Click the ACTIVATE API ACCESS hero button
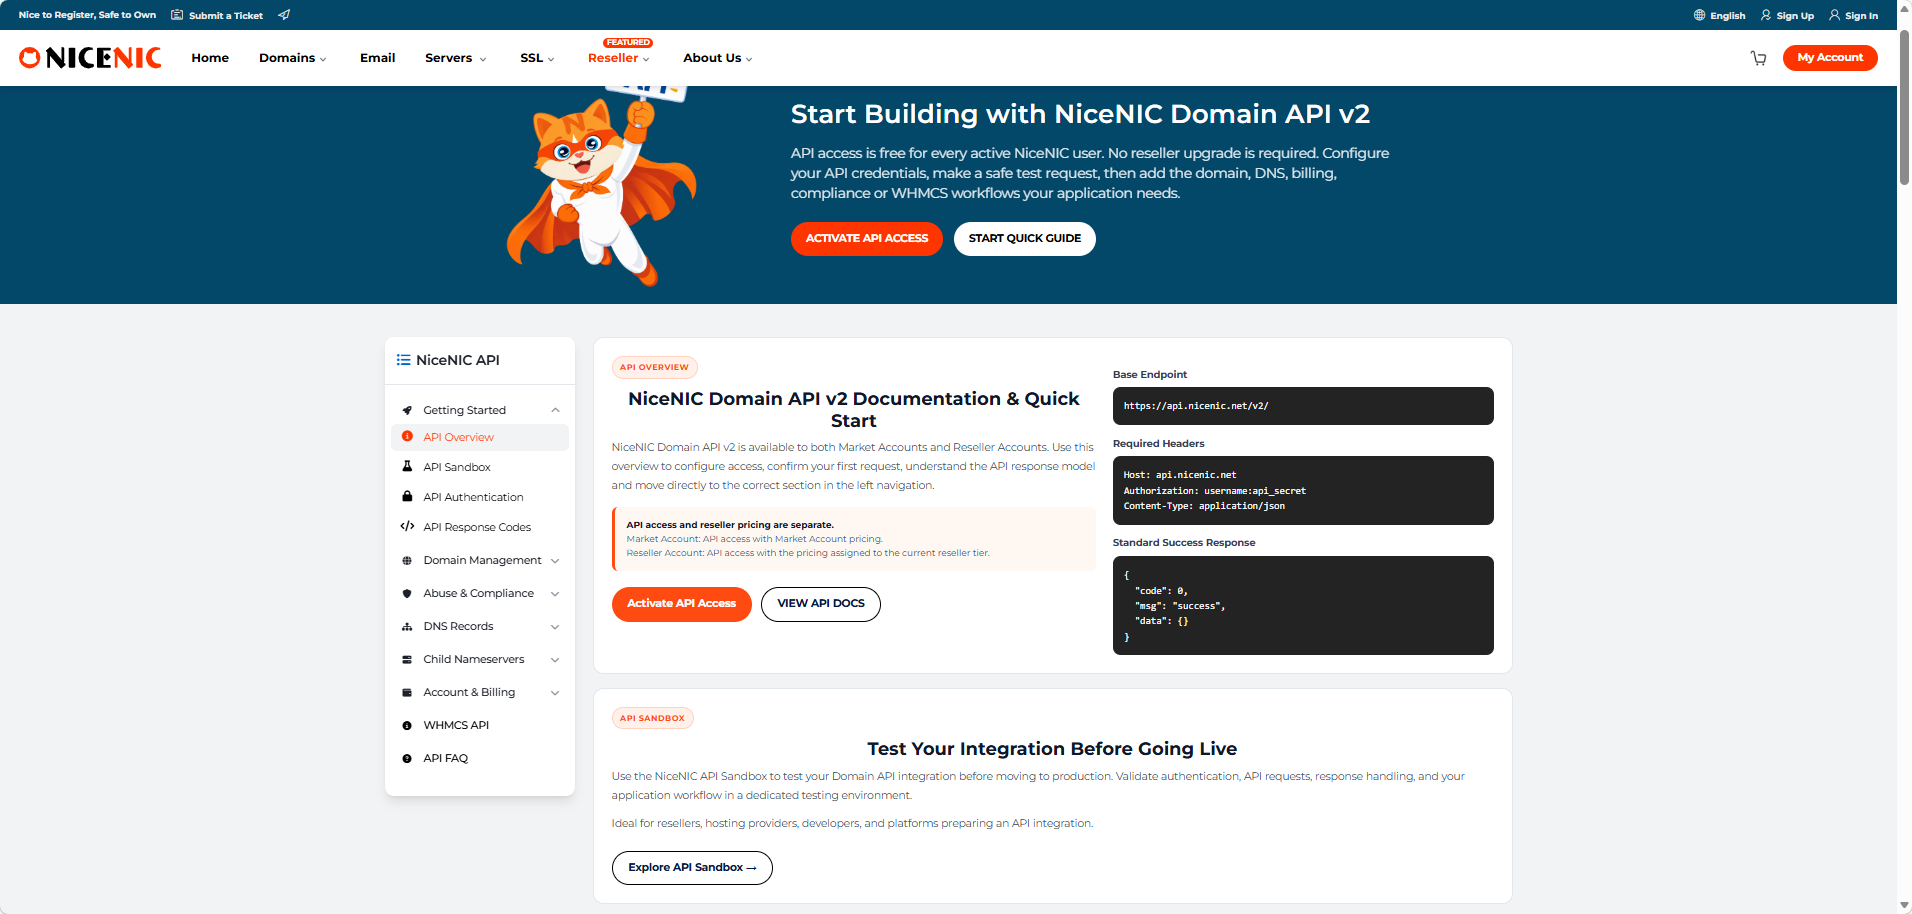 pos(867,239)
